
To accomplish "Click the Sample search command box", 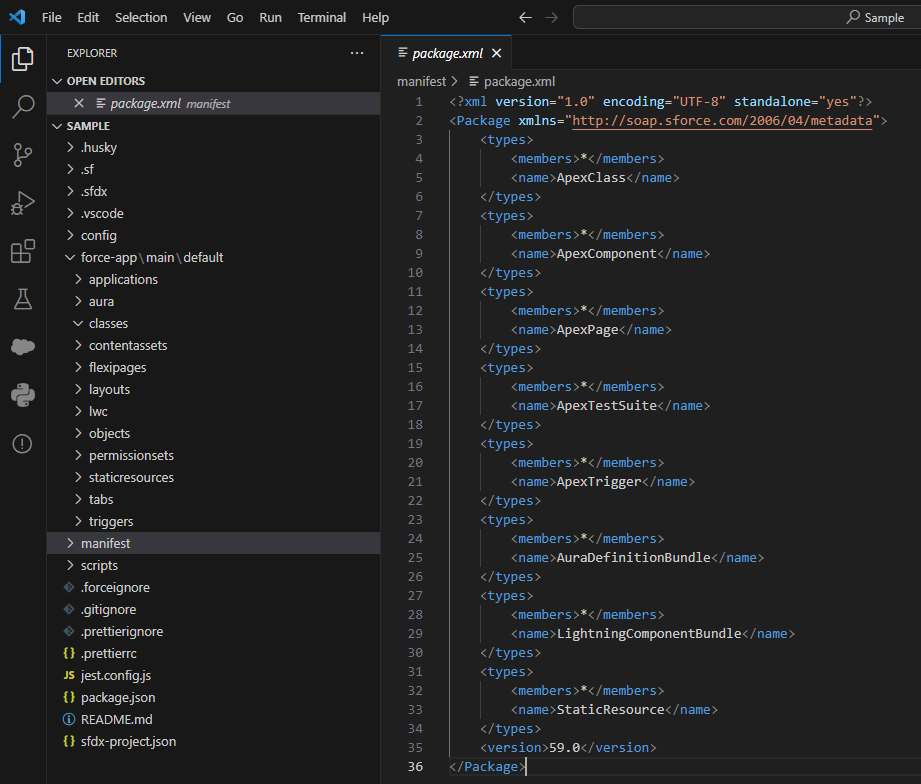I will [x=746, y=17].
